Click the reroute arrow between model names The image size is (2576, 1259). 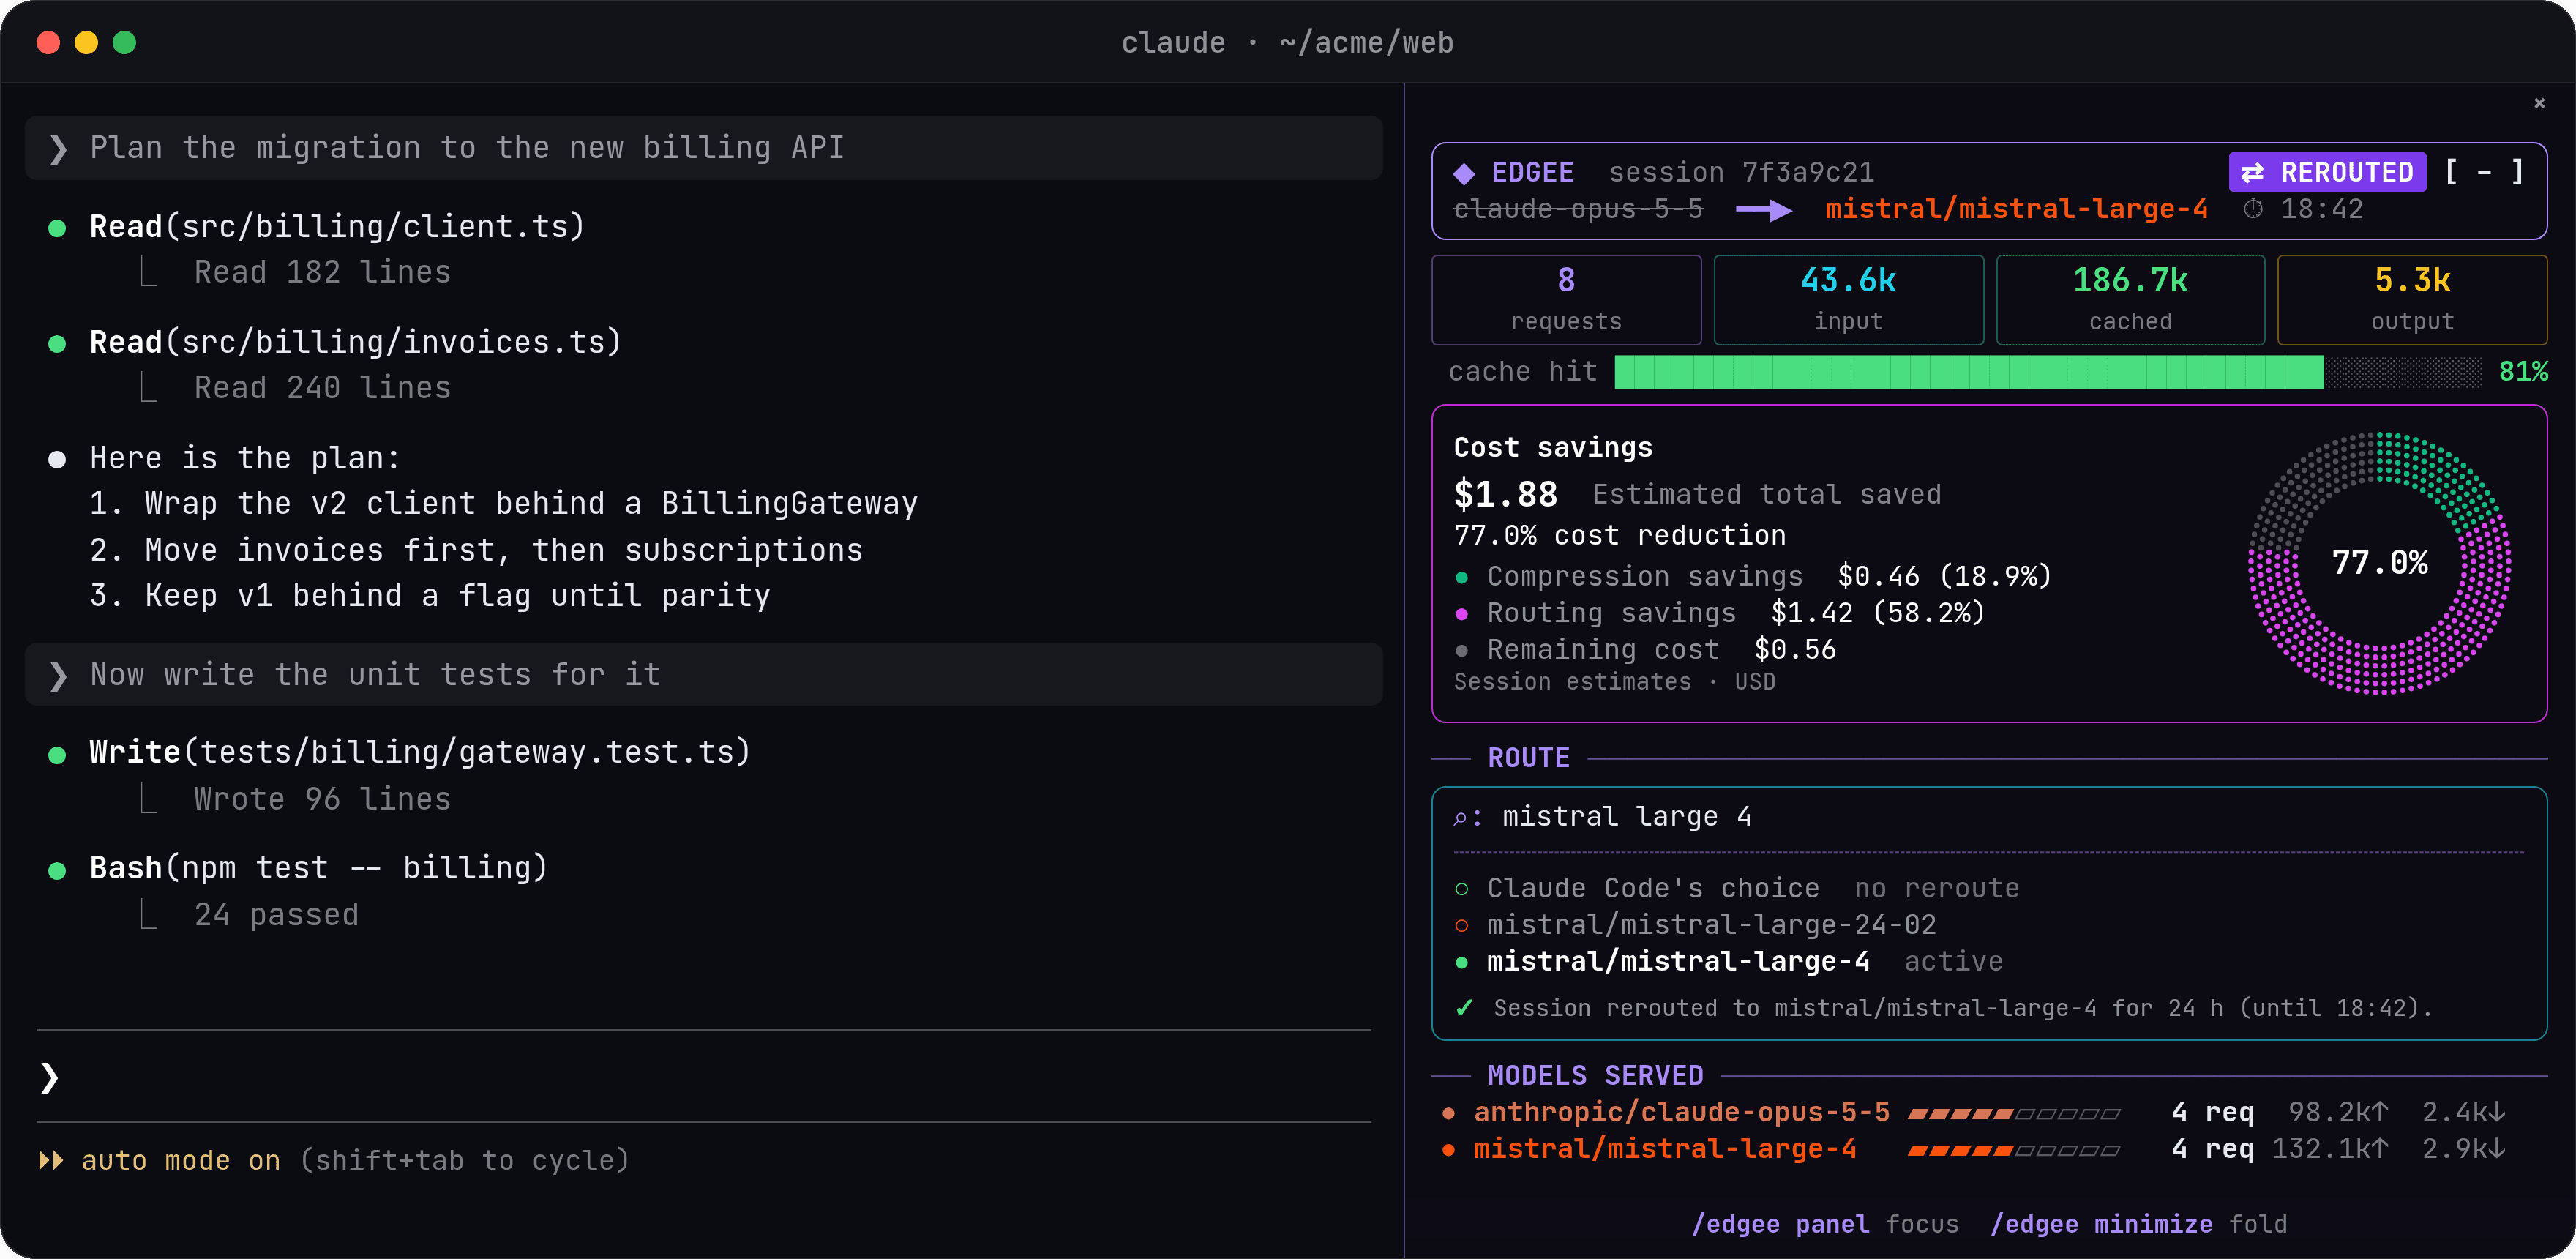[1764, 210]
